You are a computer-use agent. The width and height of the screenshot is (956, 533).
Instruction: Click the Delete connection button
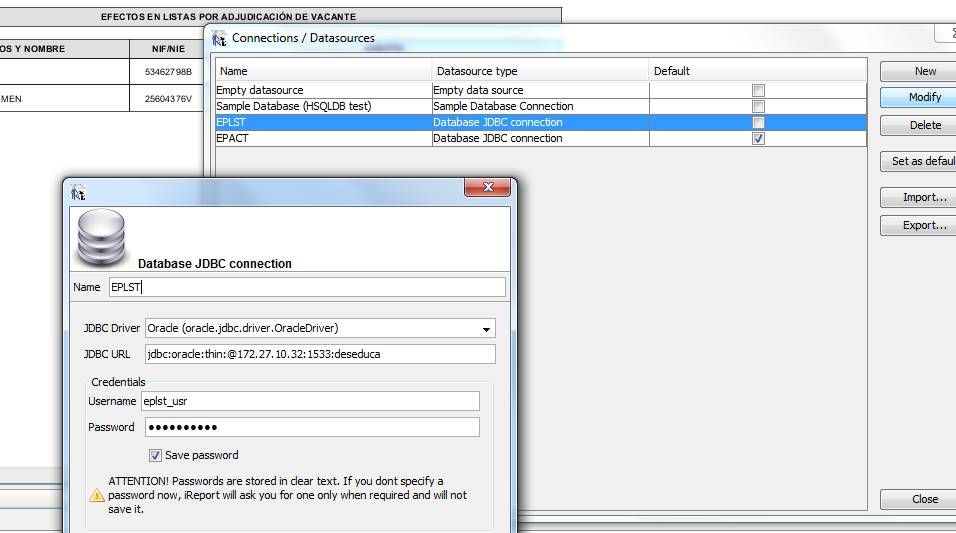click(925, 125)
